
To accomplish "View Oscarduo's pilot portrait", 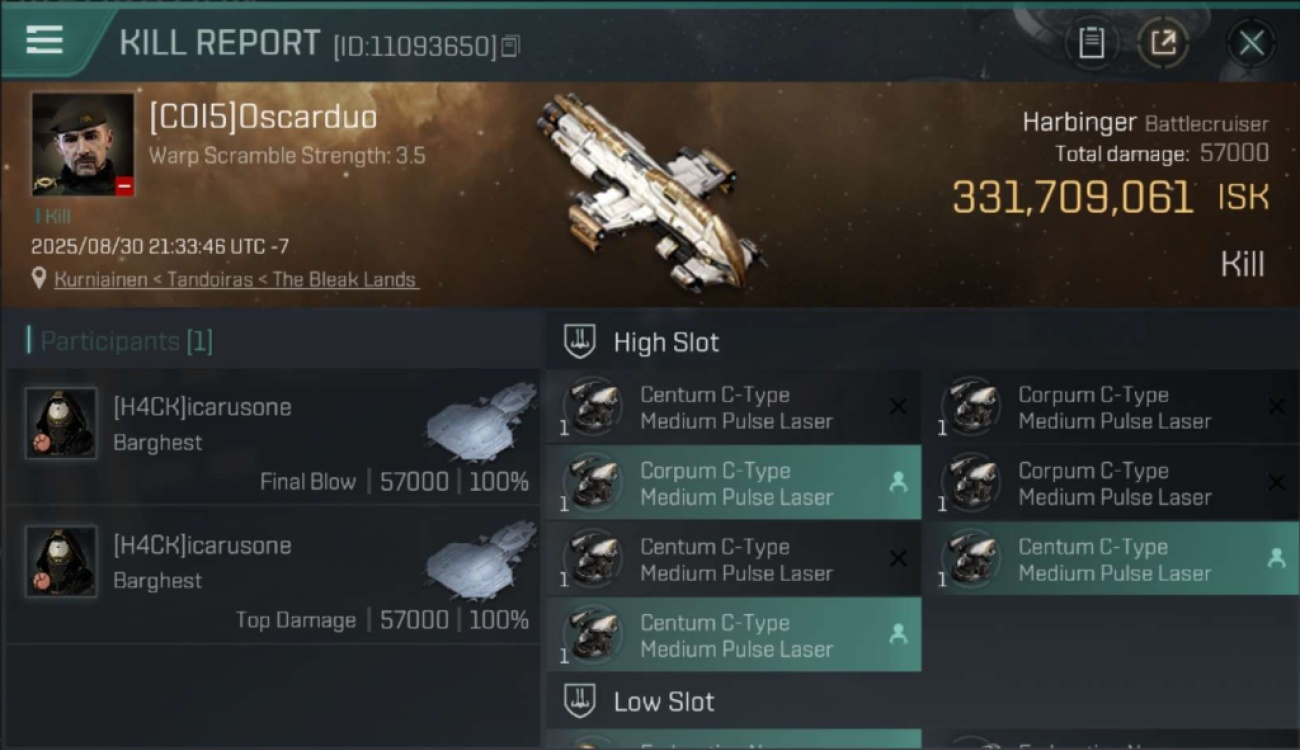I will pyautogui.click(x=82, y=145).
